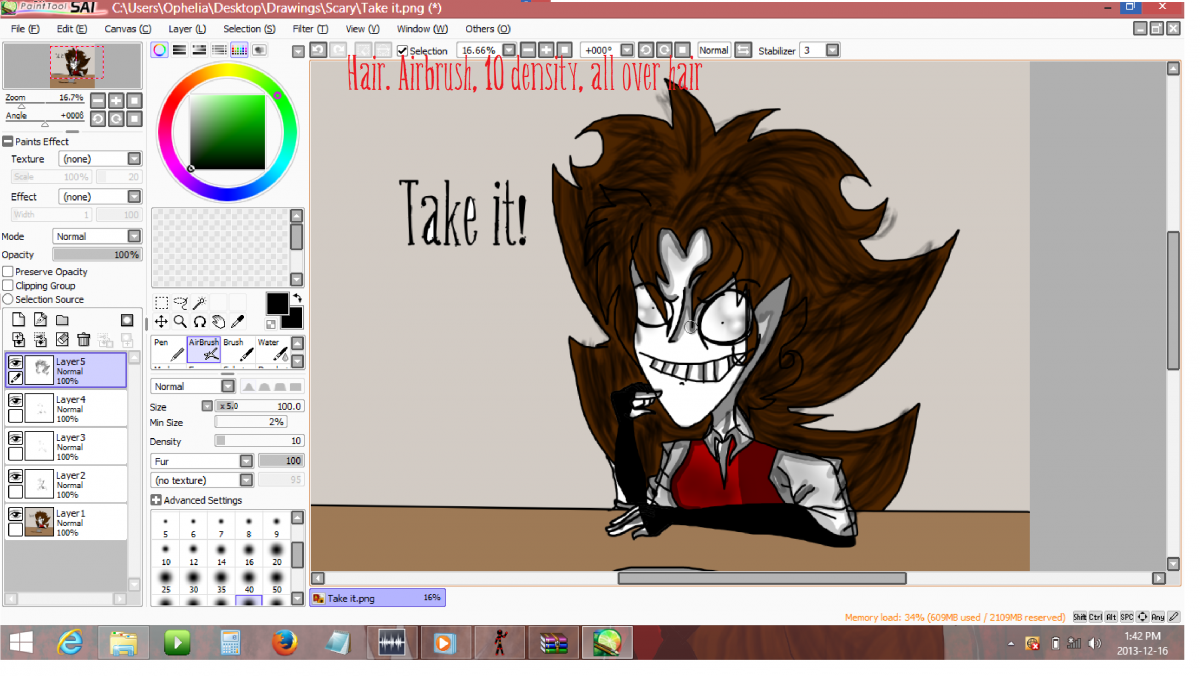Create a new layer folder
This screenshot has width=1200, height=676.
(62, 320)
